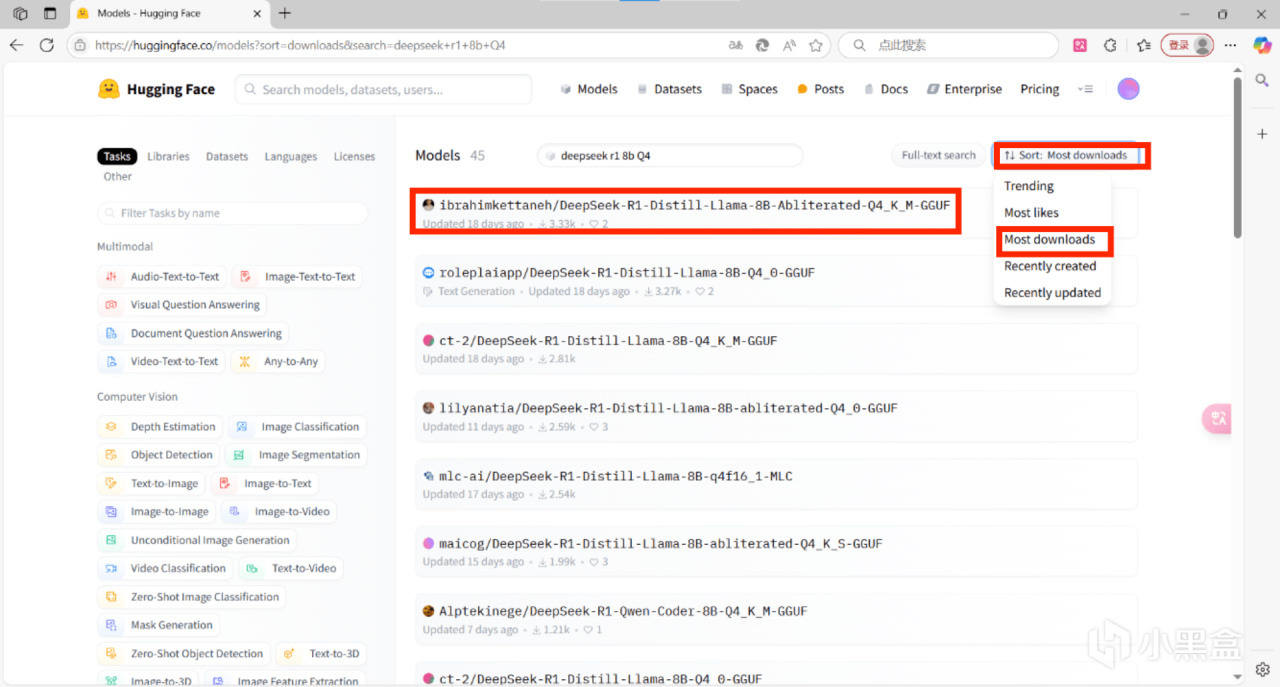Add a sidebar app with plus icon
The height and width of the screenshot is (687, 1280).
click(1262, 134)
